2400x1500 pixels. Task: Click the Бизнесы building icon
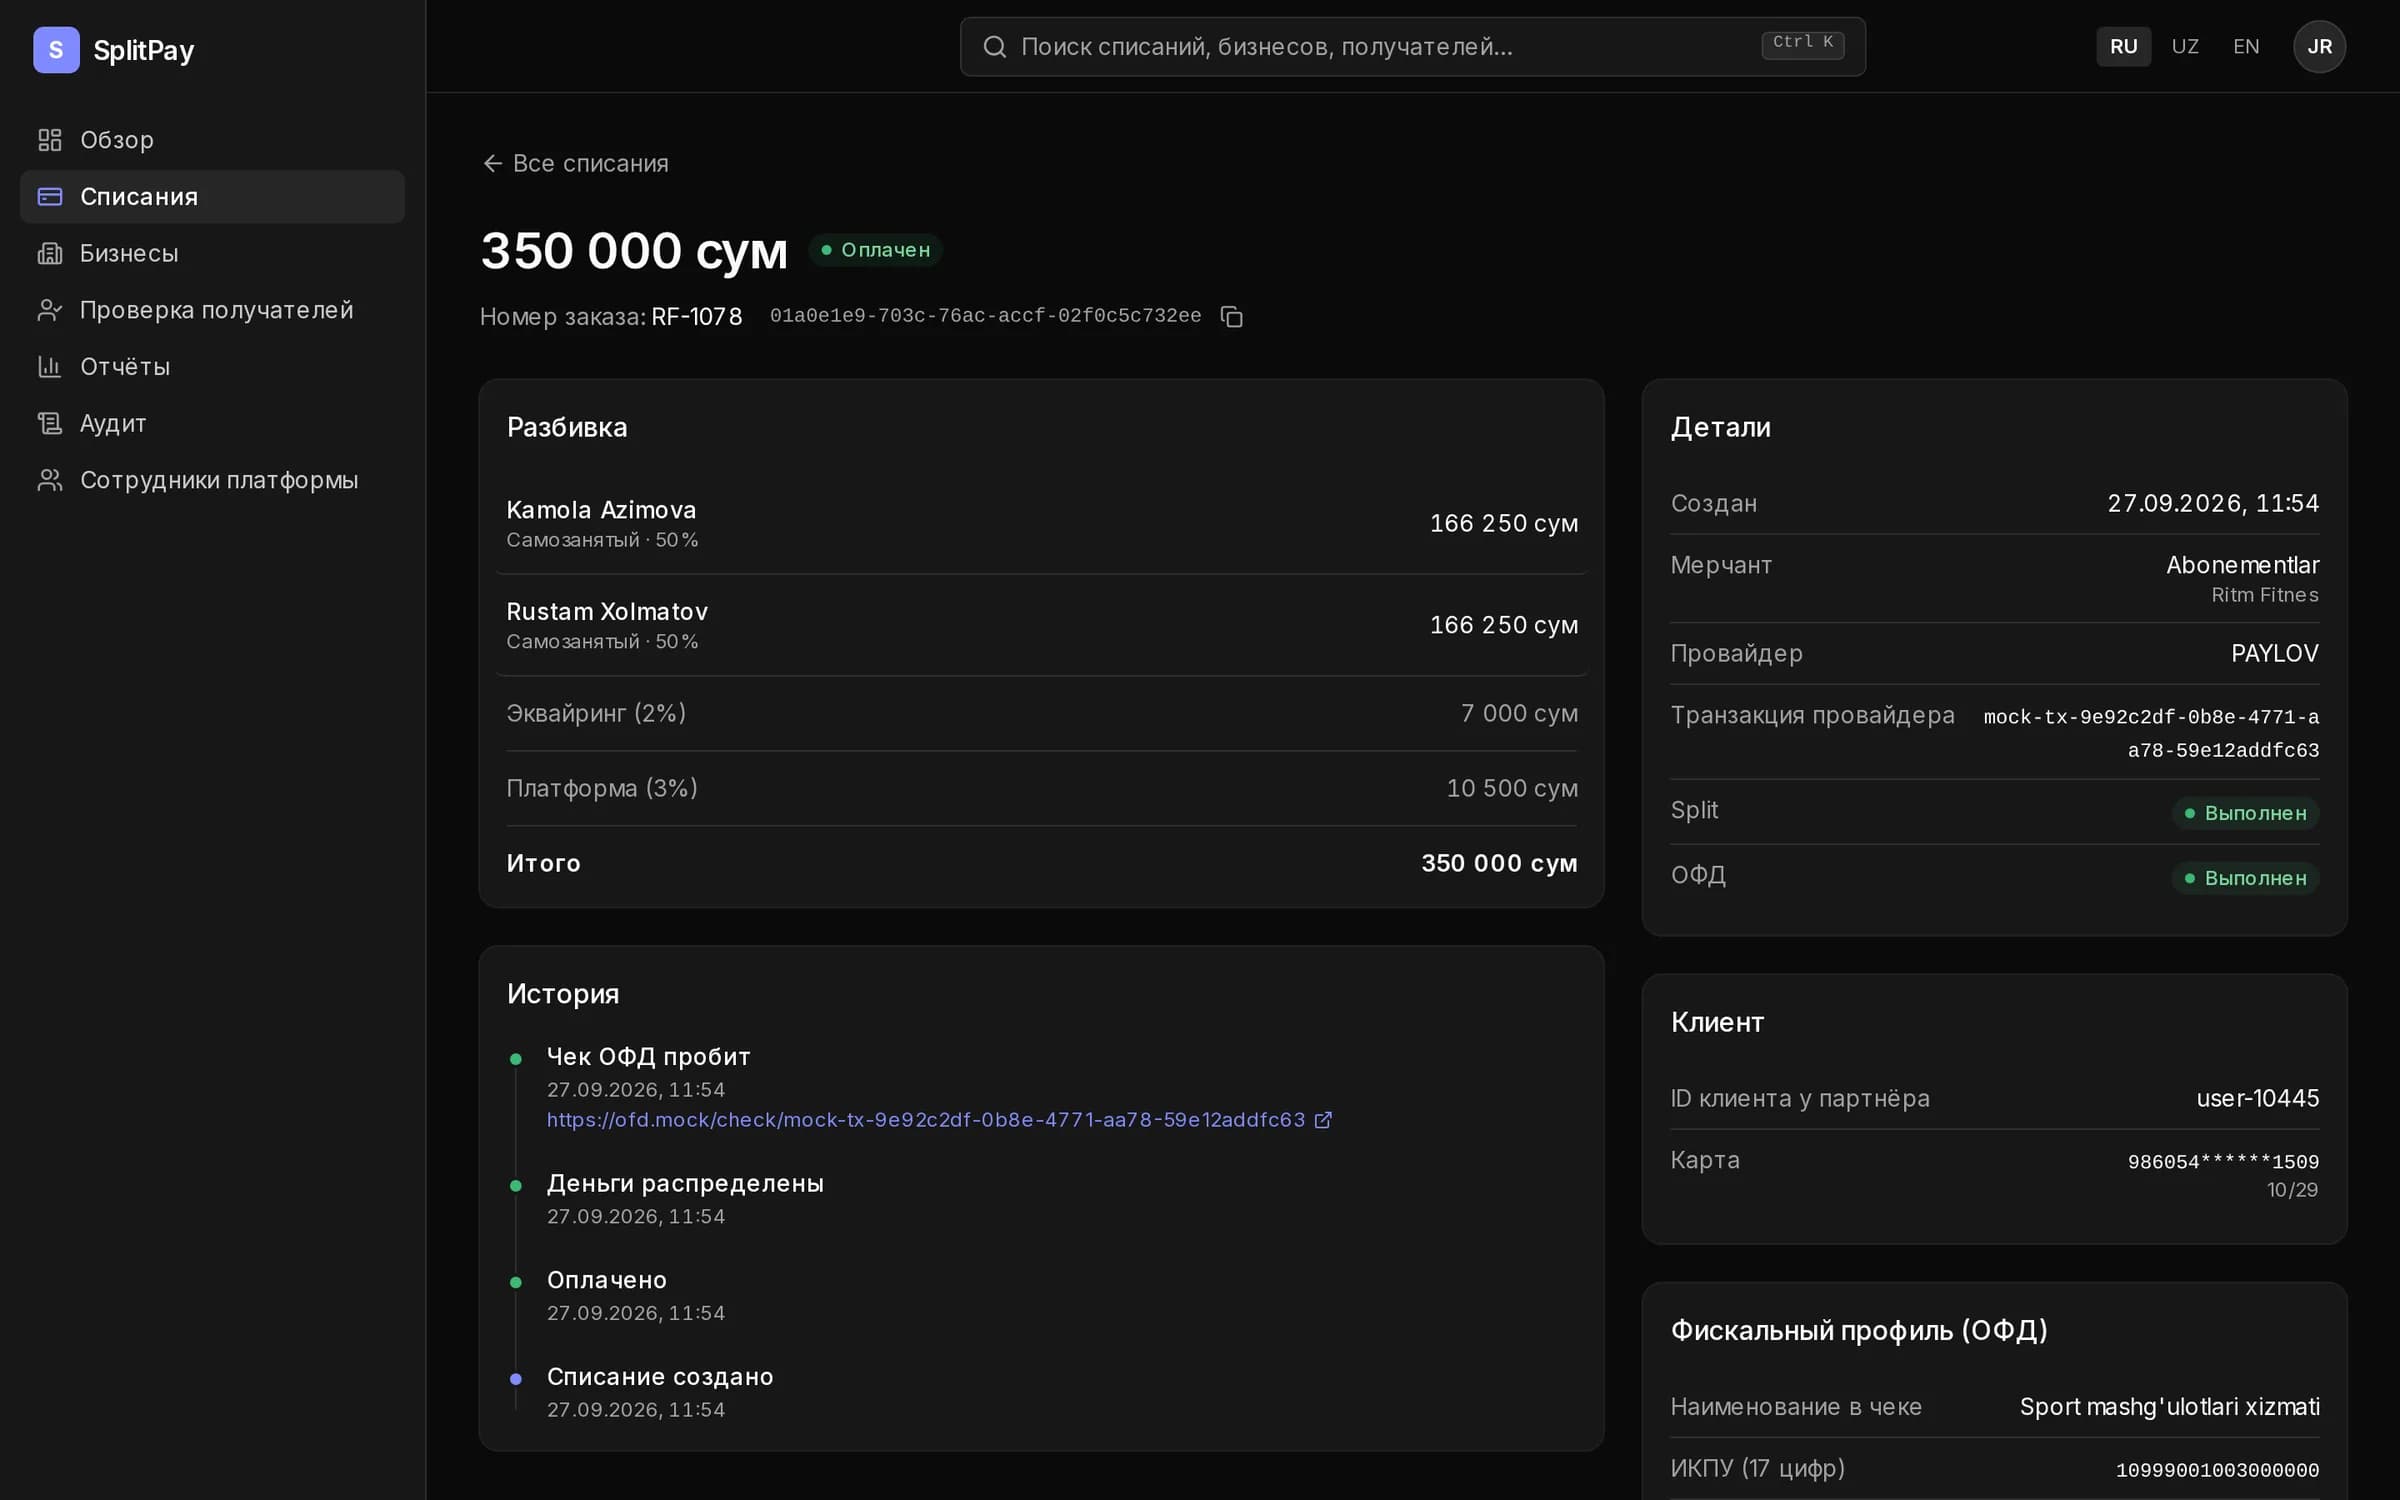[x=50, y=254]
